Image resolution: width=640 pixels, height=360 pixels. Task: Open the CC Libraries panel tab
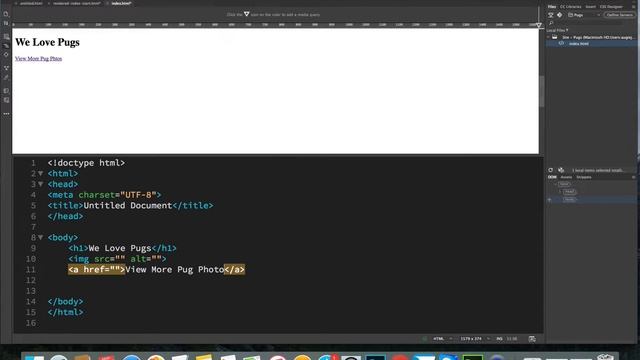(x=571, y=7)
